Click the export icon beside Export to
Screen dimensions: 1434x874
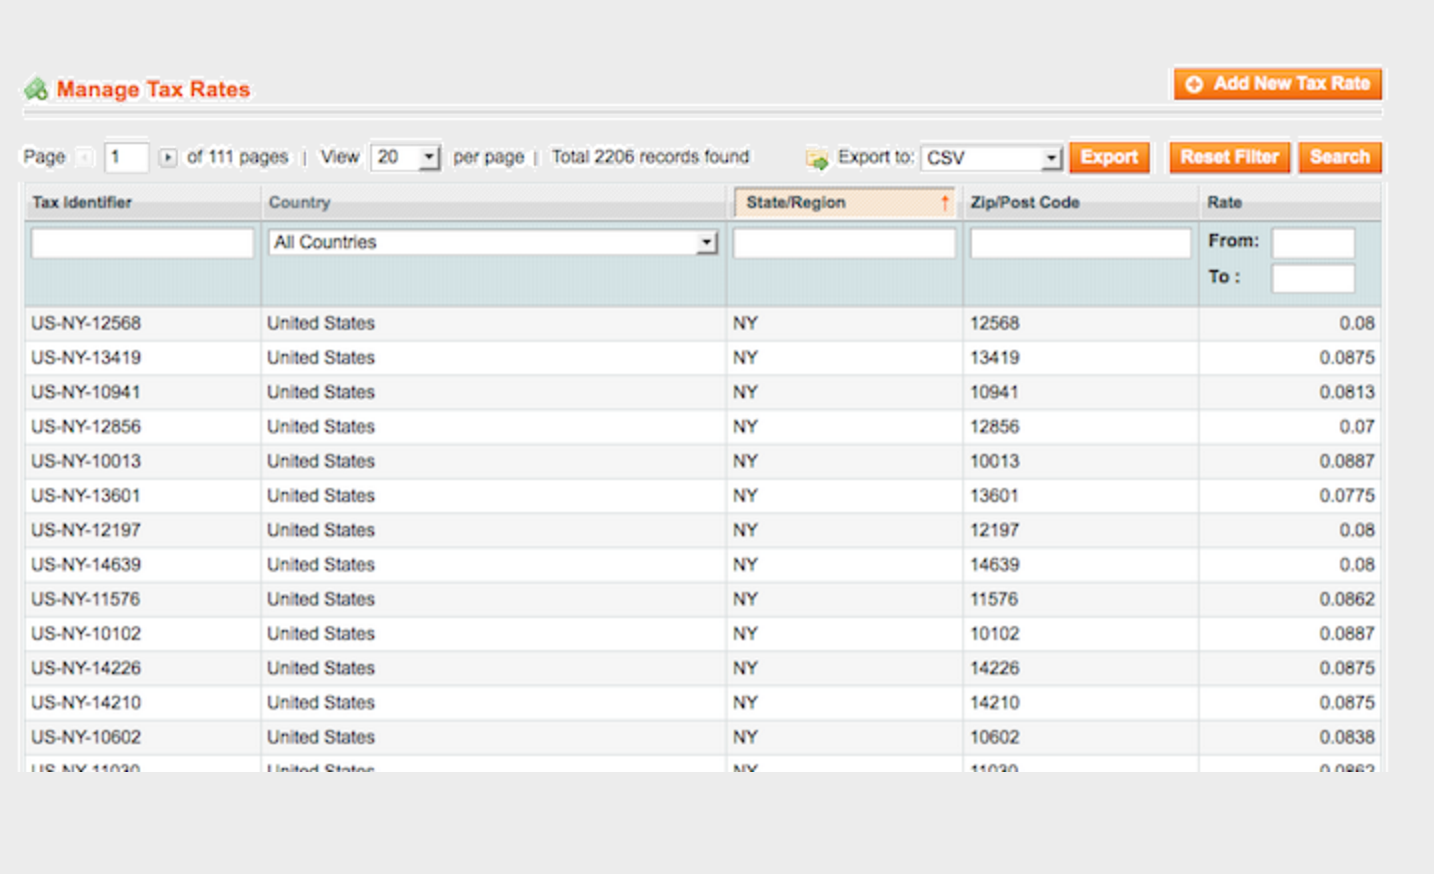click(x=817, y=158)
